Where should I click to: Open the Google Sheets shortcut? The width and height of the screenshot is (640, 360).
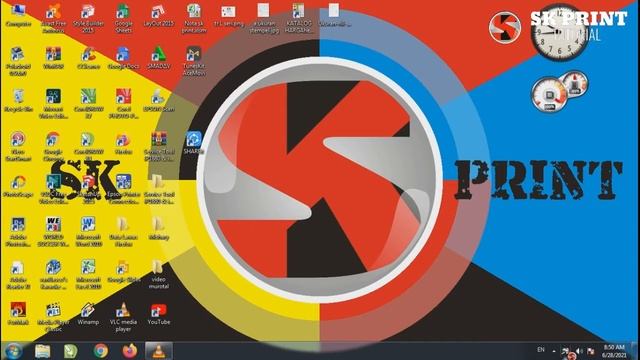pyautogui.click(x=123, y=18)
